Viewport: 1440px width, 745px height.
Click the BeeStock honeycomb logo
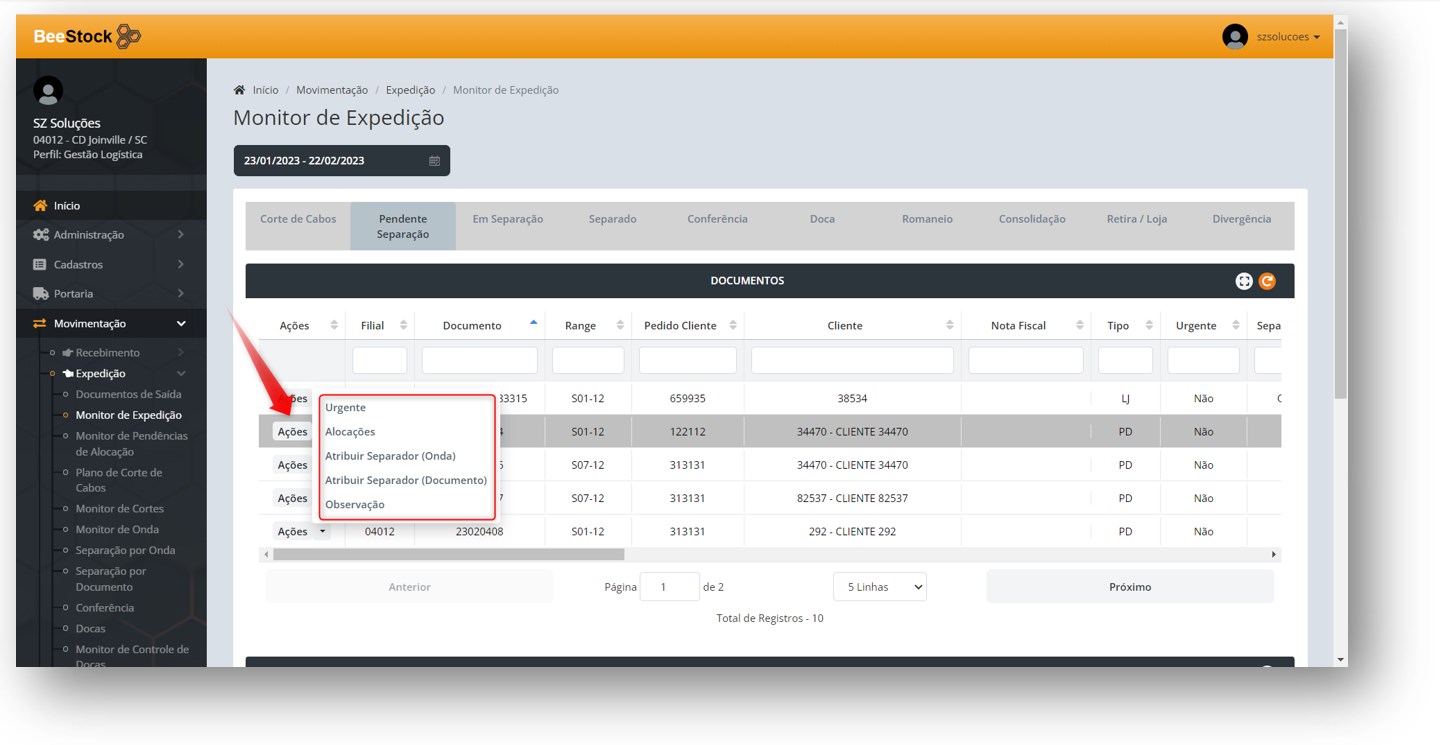click(128, 37)
